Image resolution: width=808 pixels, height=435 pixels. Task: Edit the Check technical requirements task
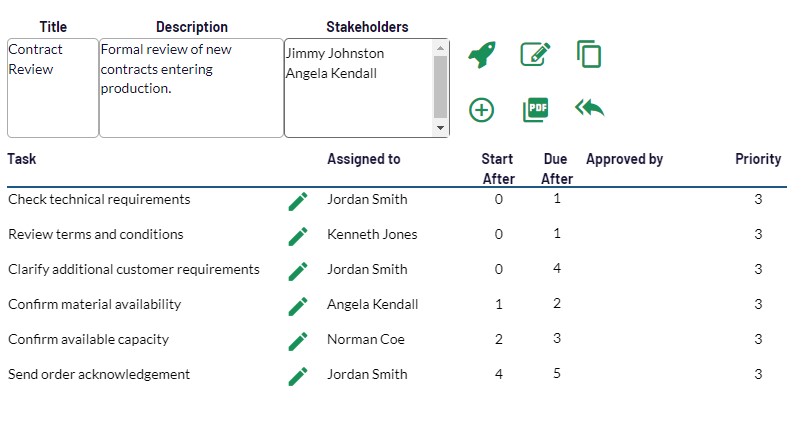(297, 200)
